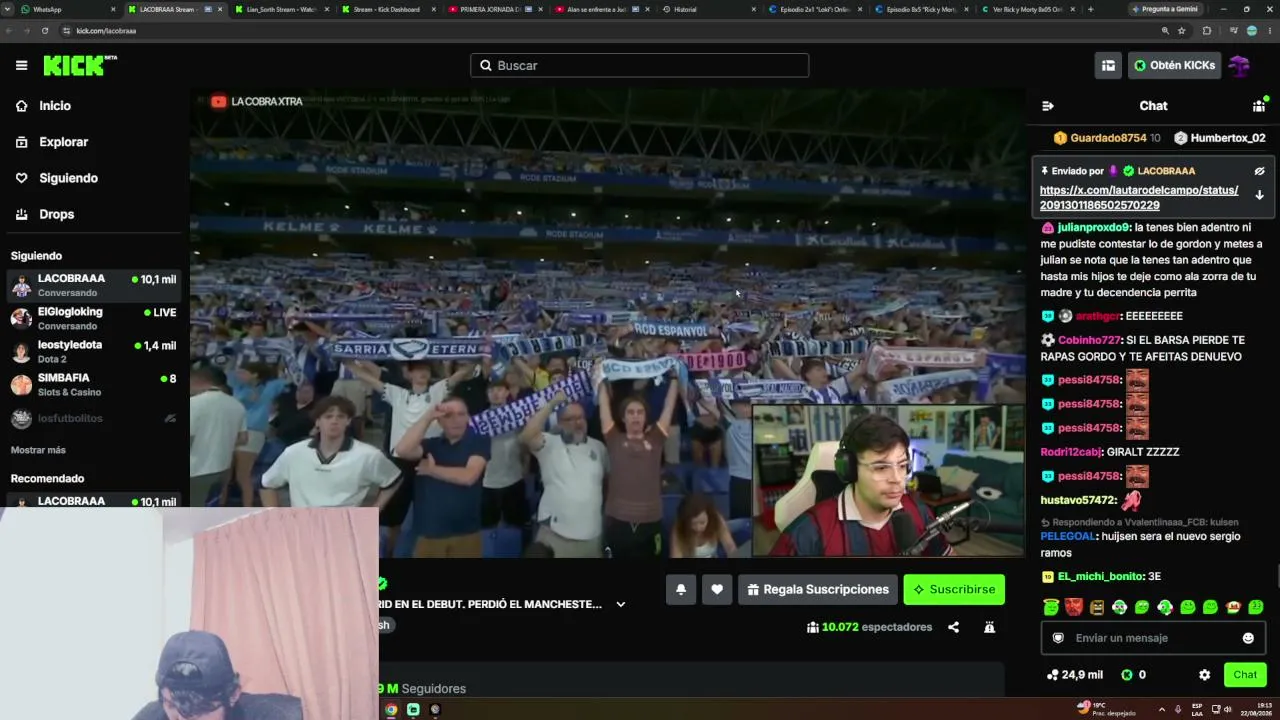
Task: Click the 10.072 espectadores viewer count
Action: (x=869, y=627)
